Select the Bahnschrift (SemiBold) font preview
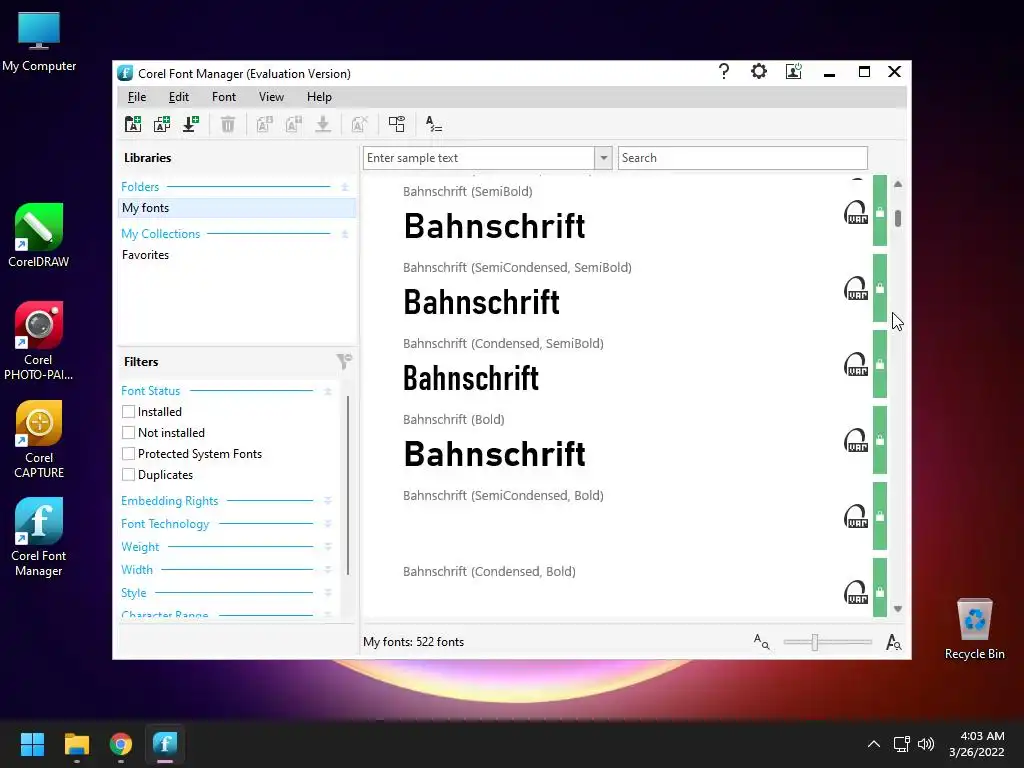Viewport: 1024px width, 768px height. [x=494, y=226]
